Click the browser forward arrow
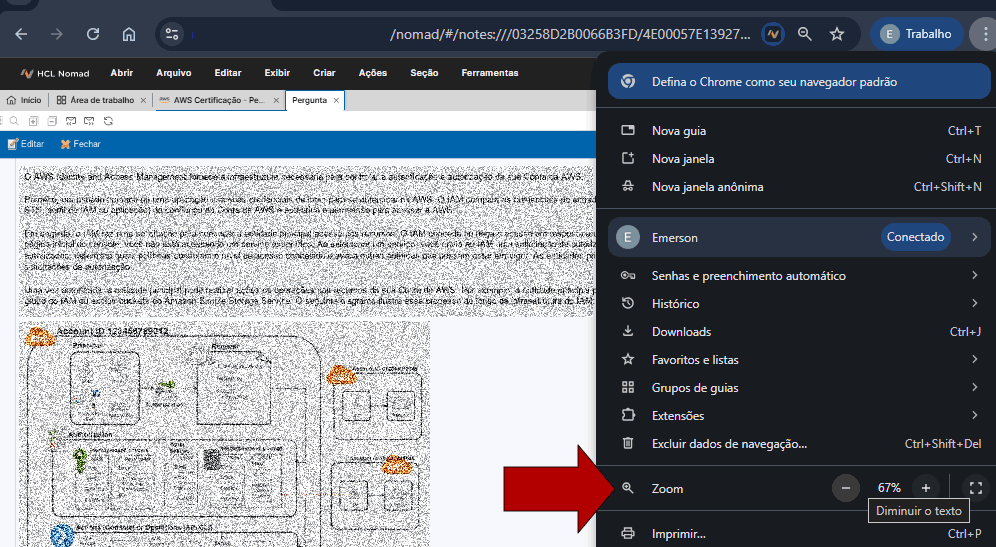This screenshot has height=547, width=996. click(57, 34)
